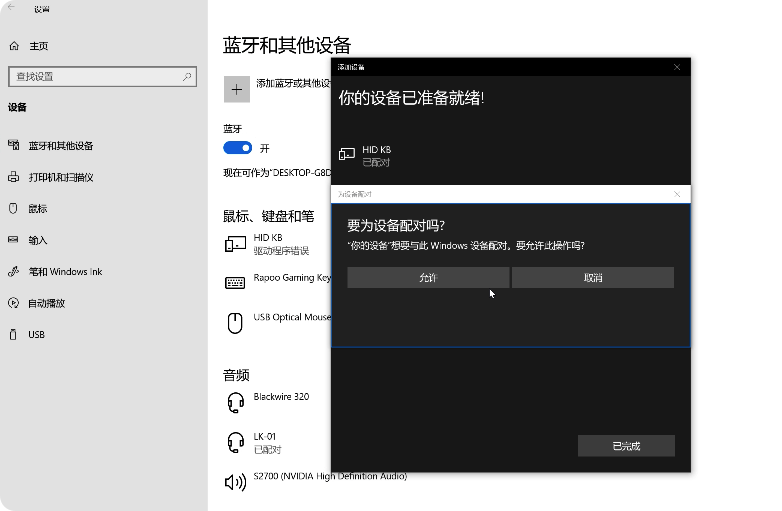
Task: Click the search magnifier icon
Action: tap(187, 77)
